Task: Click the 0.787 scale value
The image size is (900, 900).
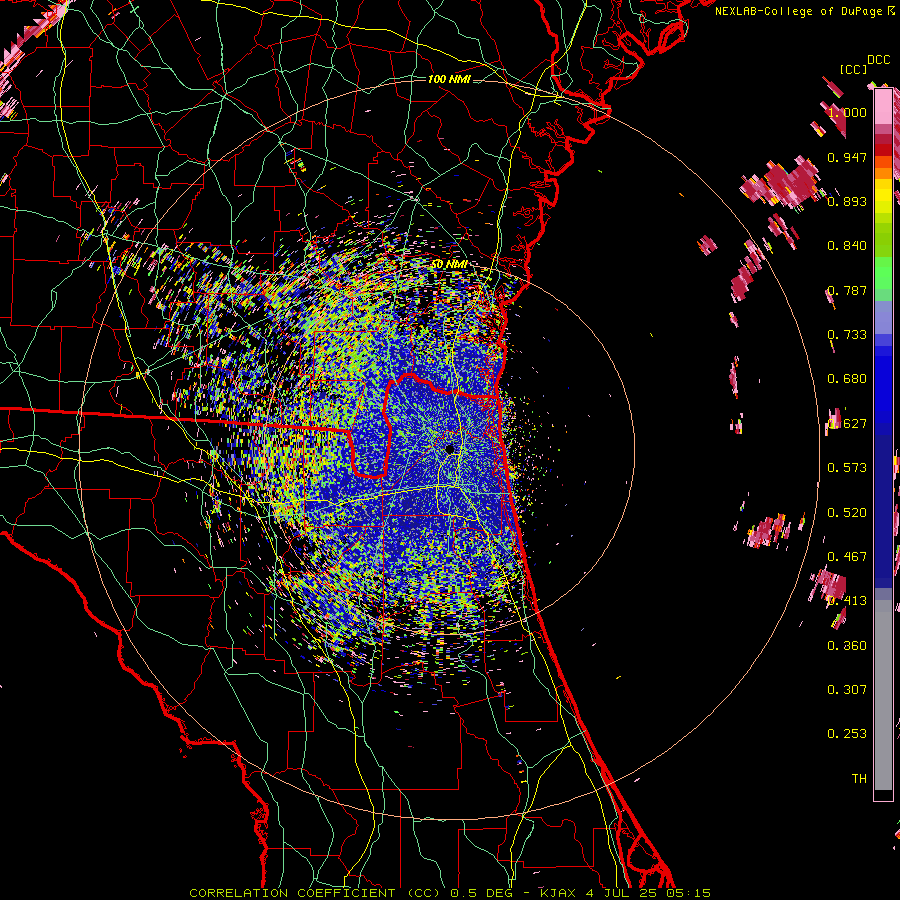Action: click(x=847, y=290)
